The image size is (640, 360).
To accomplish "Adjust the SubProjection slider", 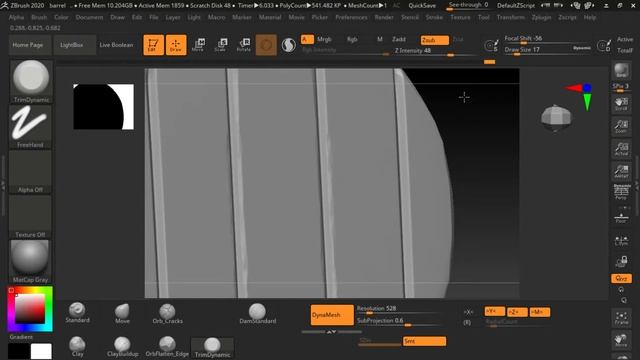I will (x=399, y=322).
